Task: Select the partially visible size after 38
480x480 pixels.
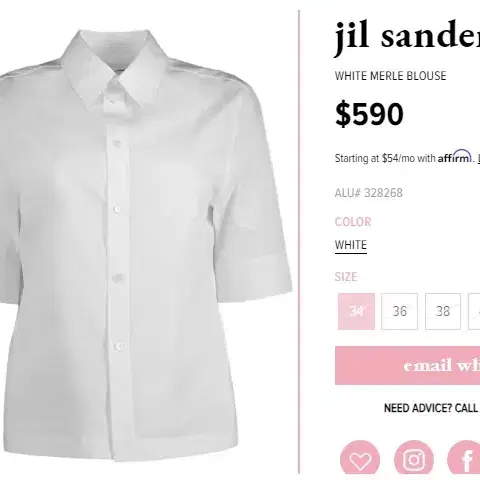Action: tap(474, 311)
